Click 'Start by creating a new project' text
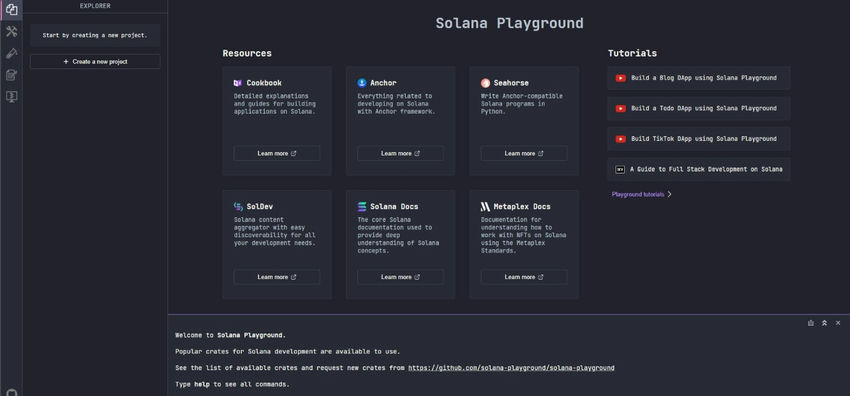 coord(95,35)
